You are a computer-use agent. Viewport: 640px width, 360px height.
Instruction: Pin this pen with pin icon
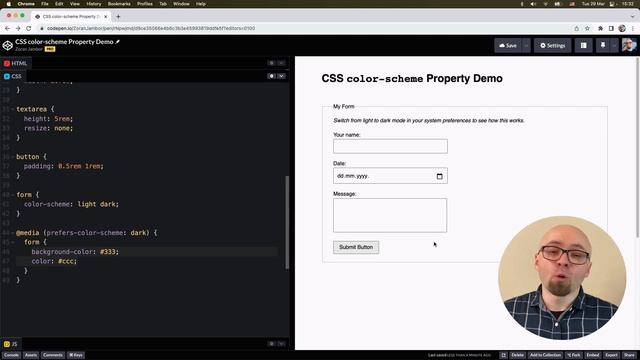pyautogui.click(x=603, y=45)
